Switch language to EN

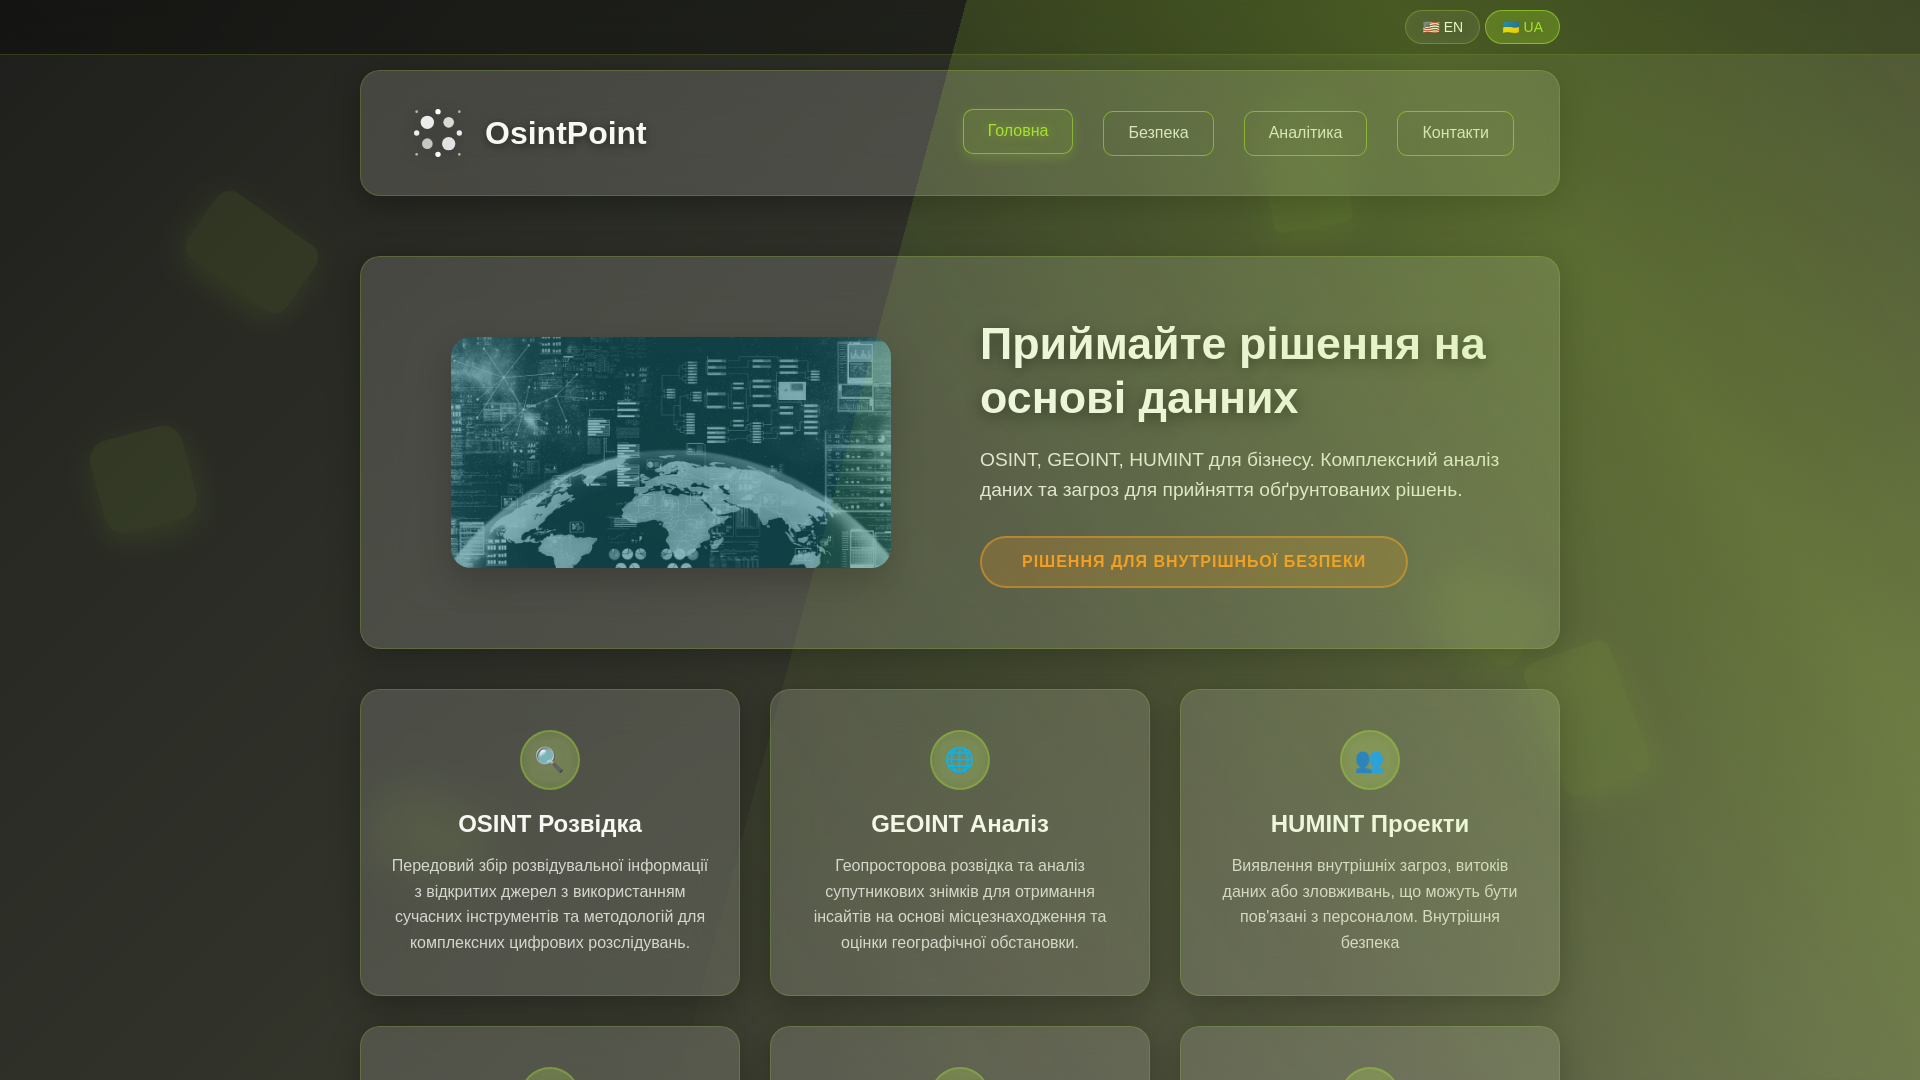click(1442, 27)
